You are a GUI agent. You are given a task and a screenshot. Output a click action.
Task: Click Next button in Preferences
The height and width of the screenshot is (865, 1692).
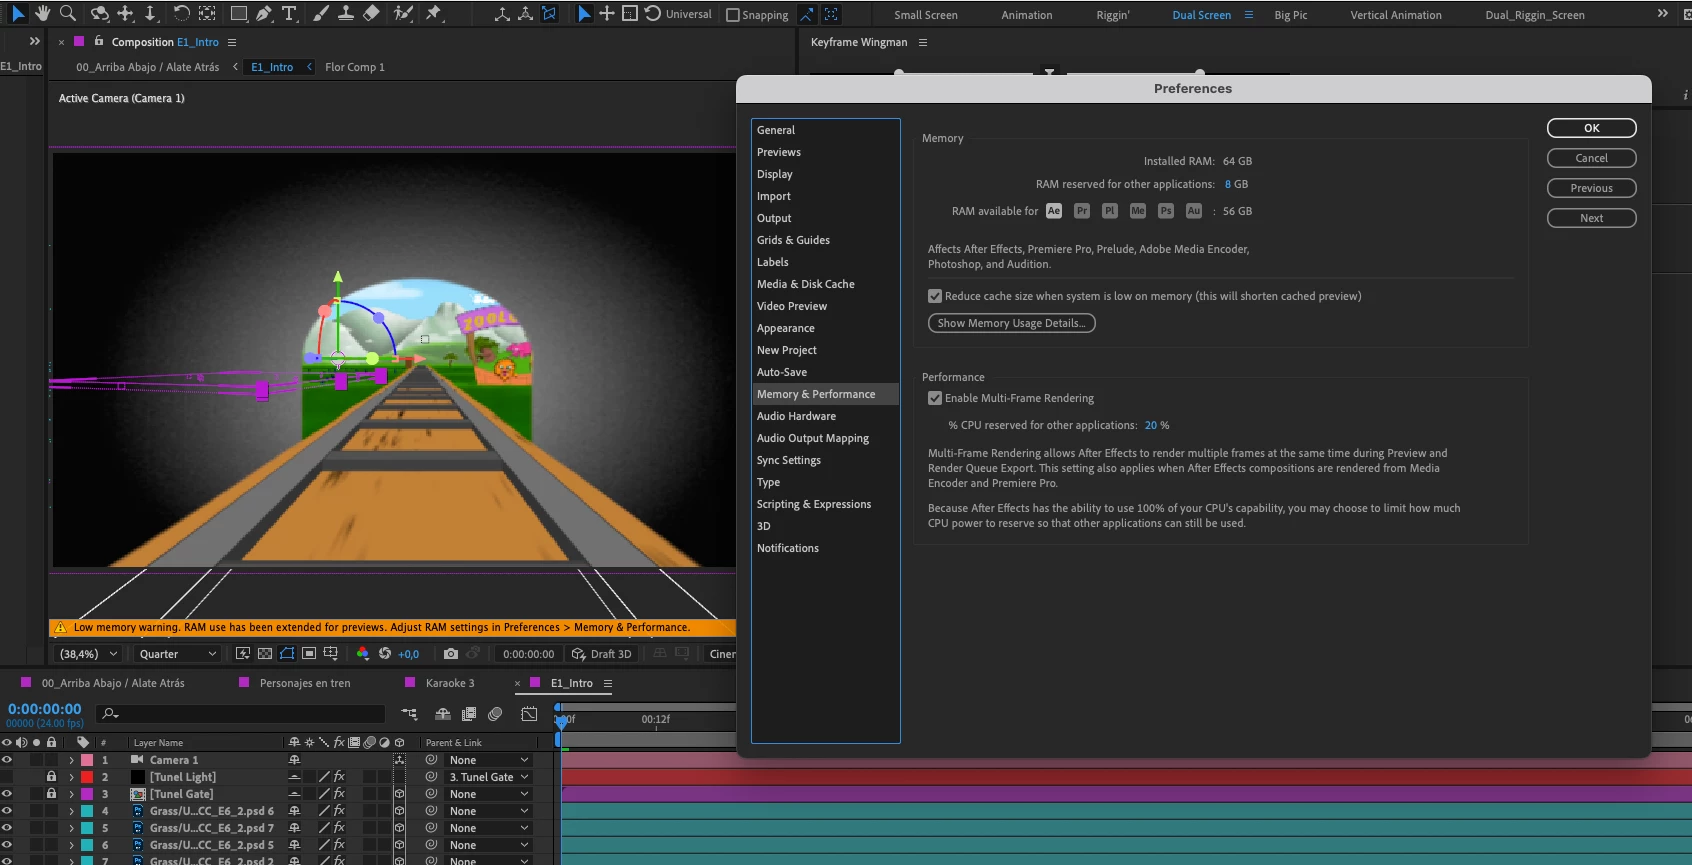coord(1591,218)
